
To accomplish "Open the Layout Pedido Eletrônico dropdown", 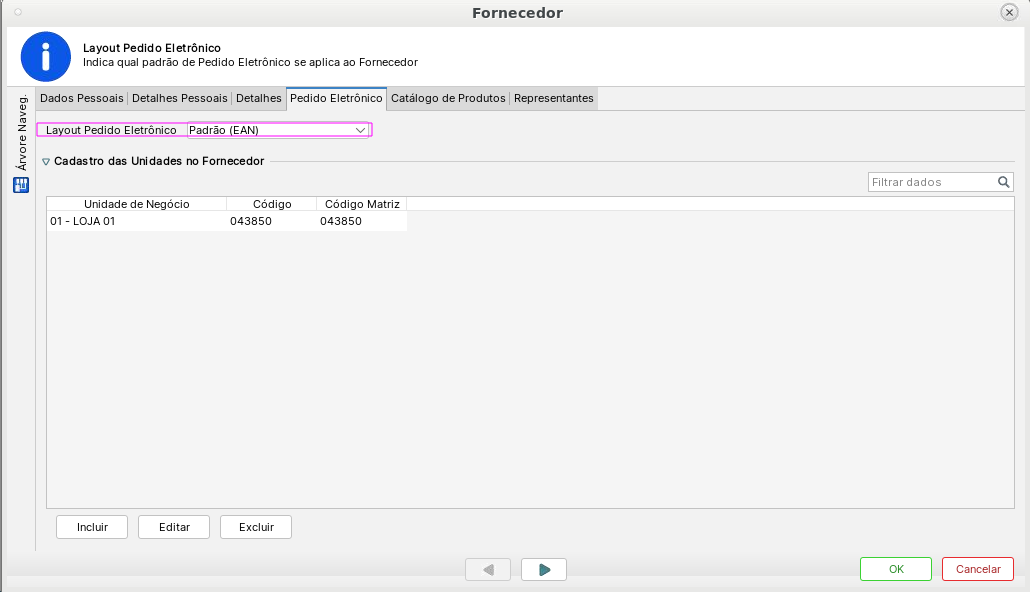I will pos(278,130).
